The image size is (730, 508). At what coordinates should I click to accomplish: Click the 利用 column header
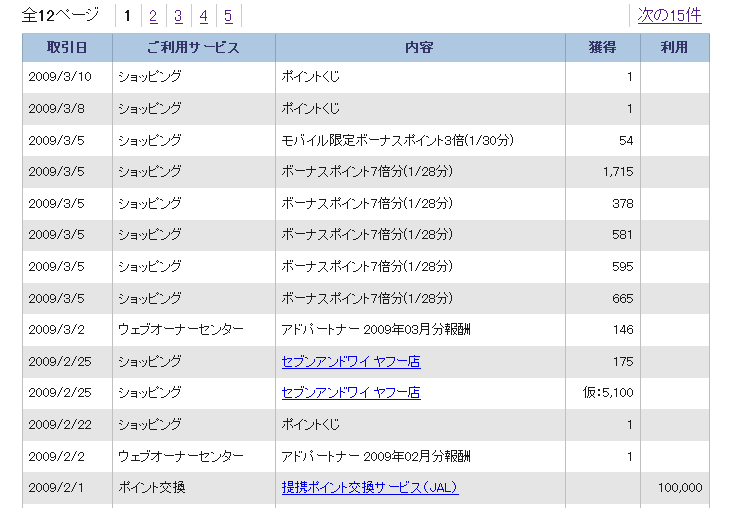tap(675, 47)
